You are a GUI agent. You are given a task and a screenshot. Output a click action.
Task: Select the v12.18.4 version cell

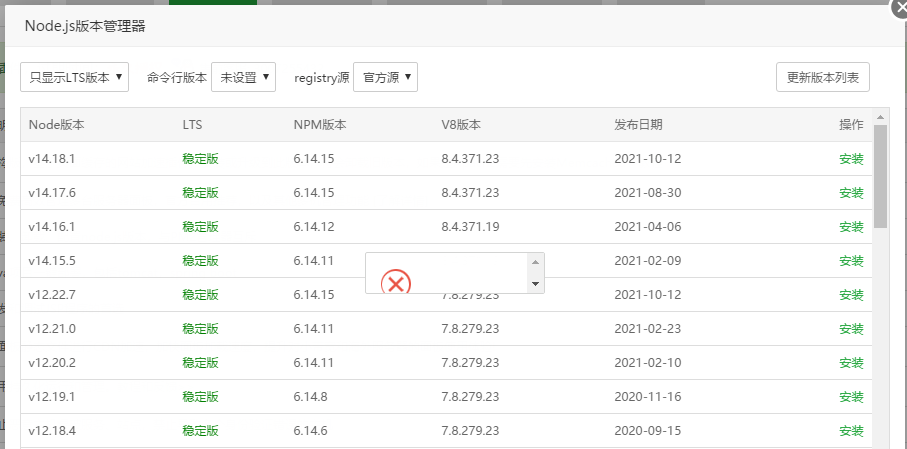coord(51,431)
